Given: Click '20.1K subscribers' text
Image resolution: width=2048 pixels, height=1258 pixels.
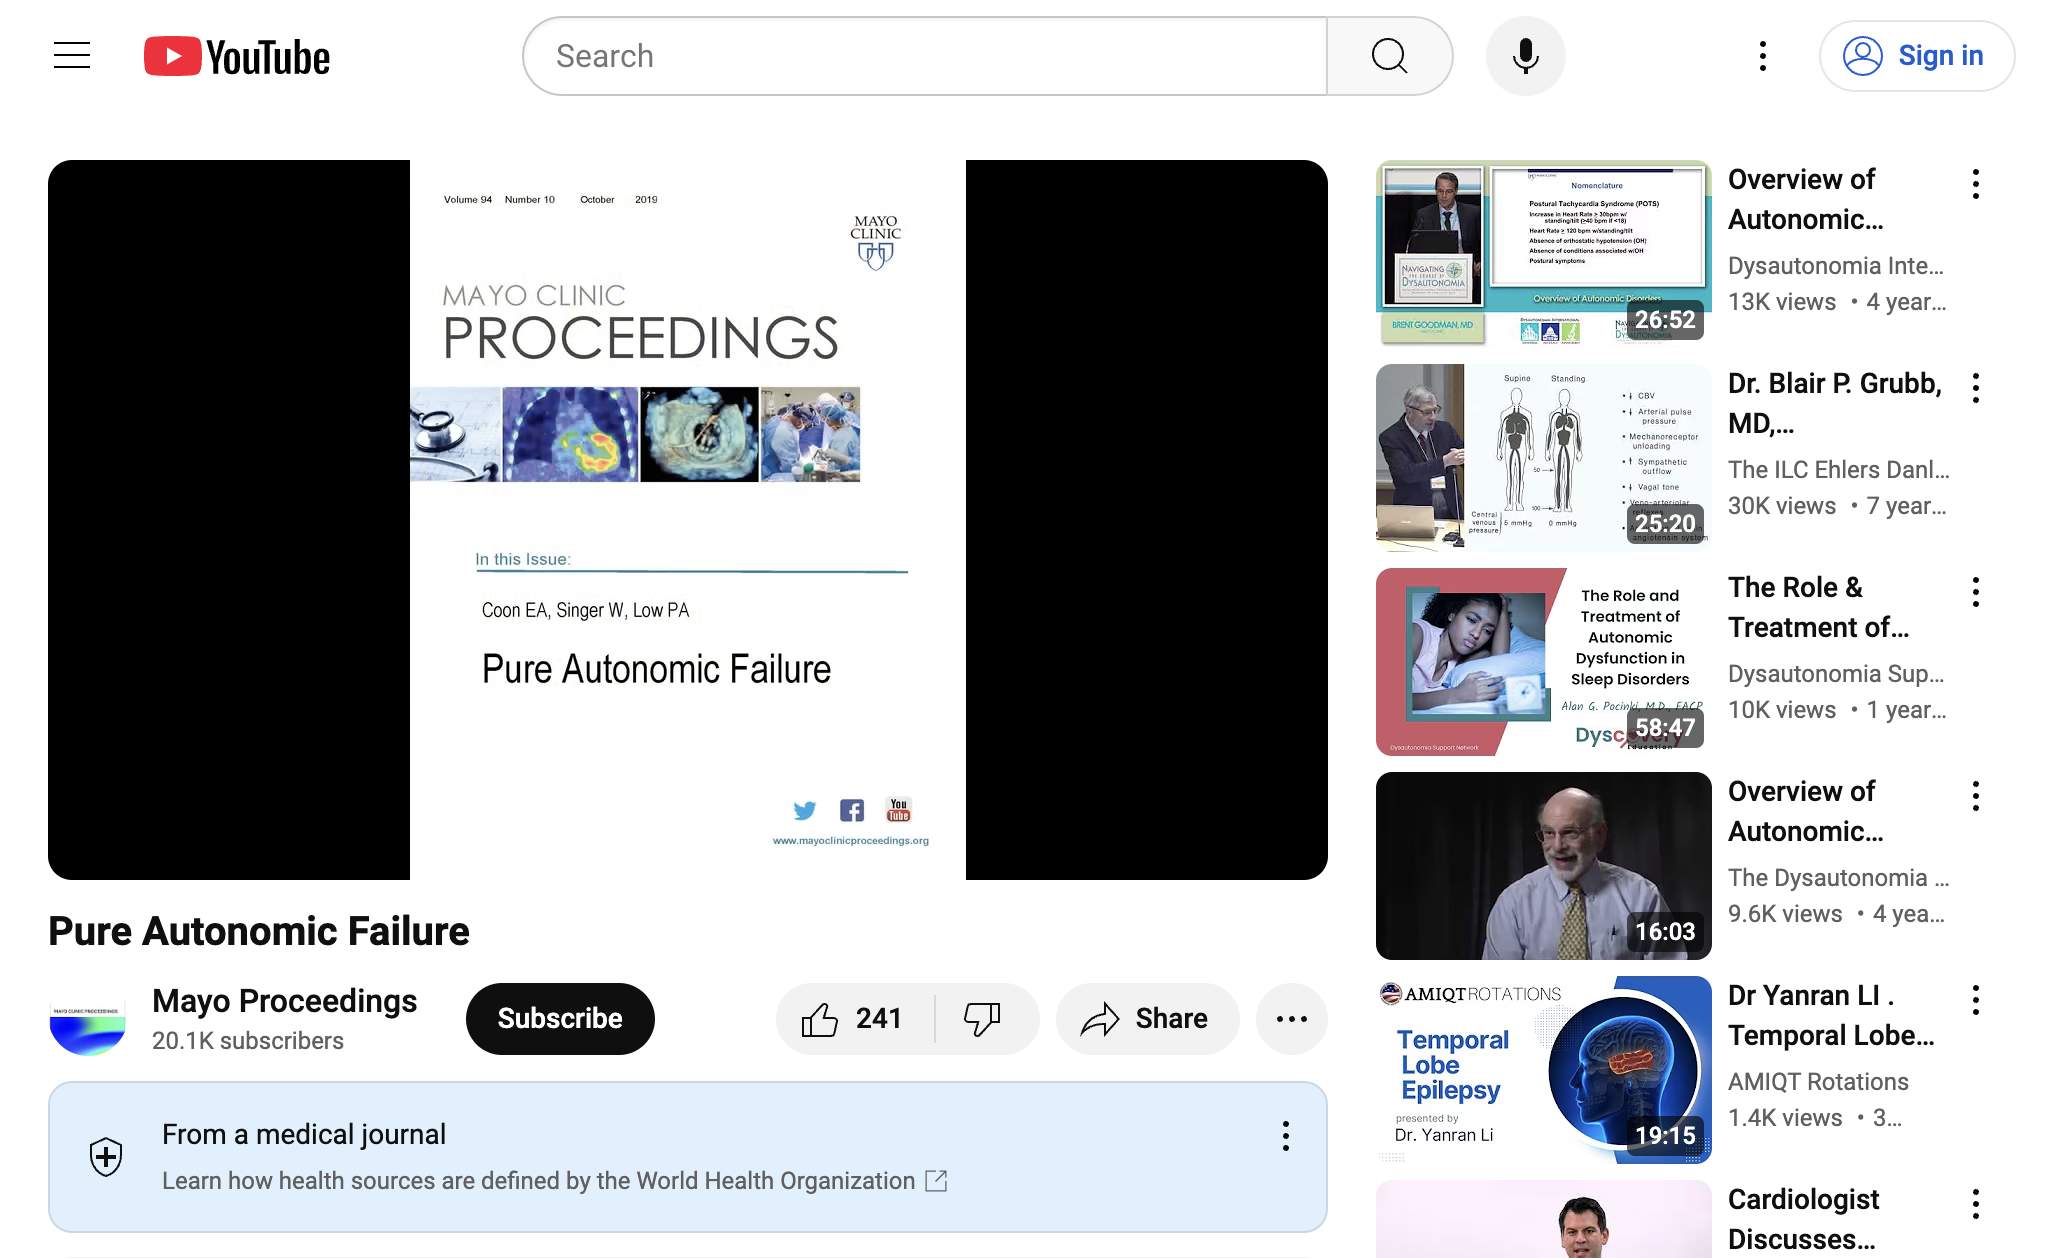Looking at the screenshot, I should point(248,1041).
